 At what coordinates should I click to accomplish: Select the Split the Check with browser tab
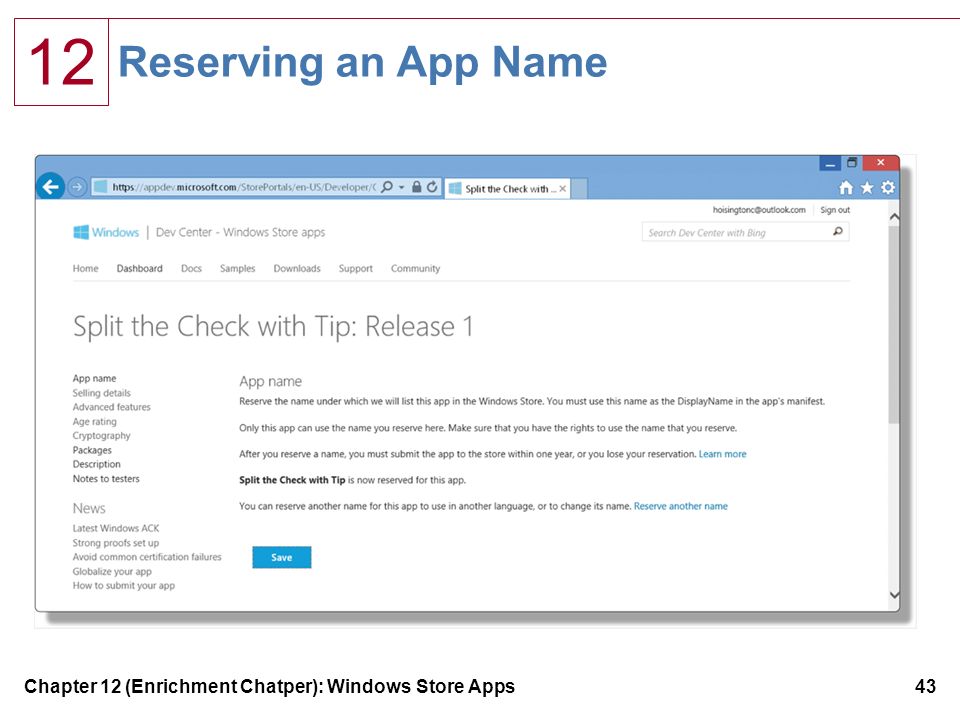(x=508, y=189)
